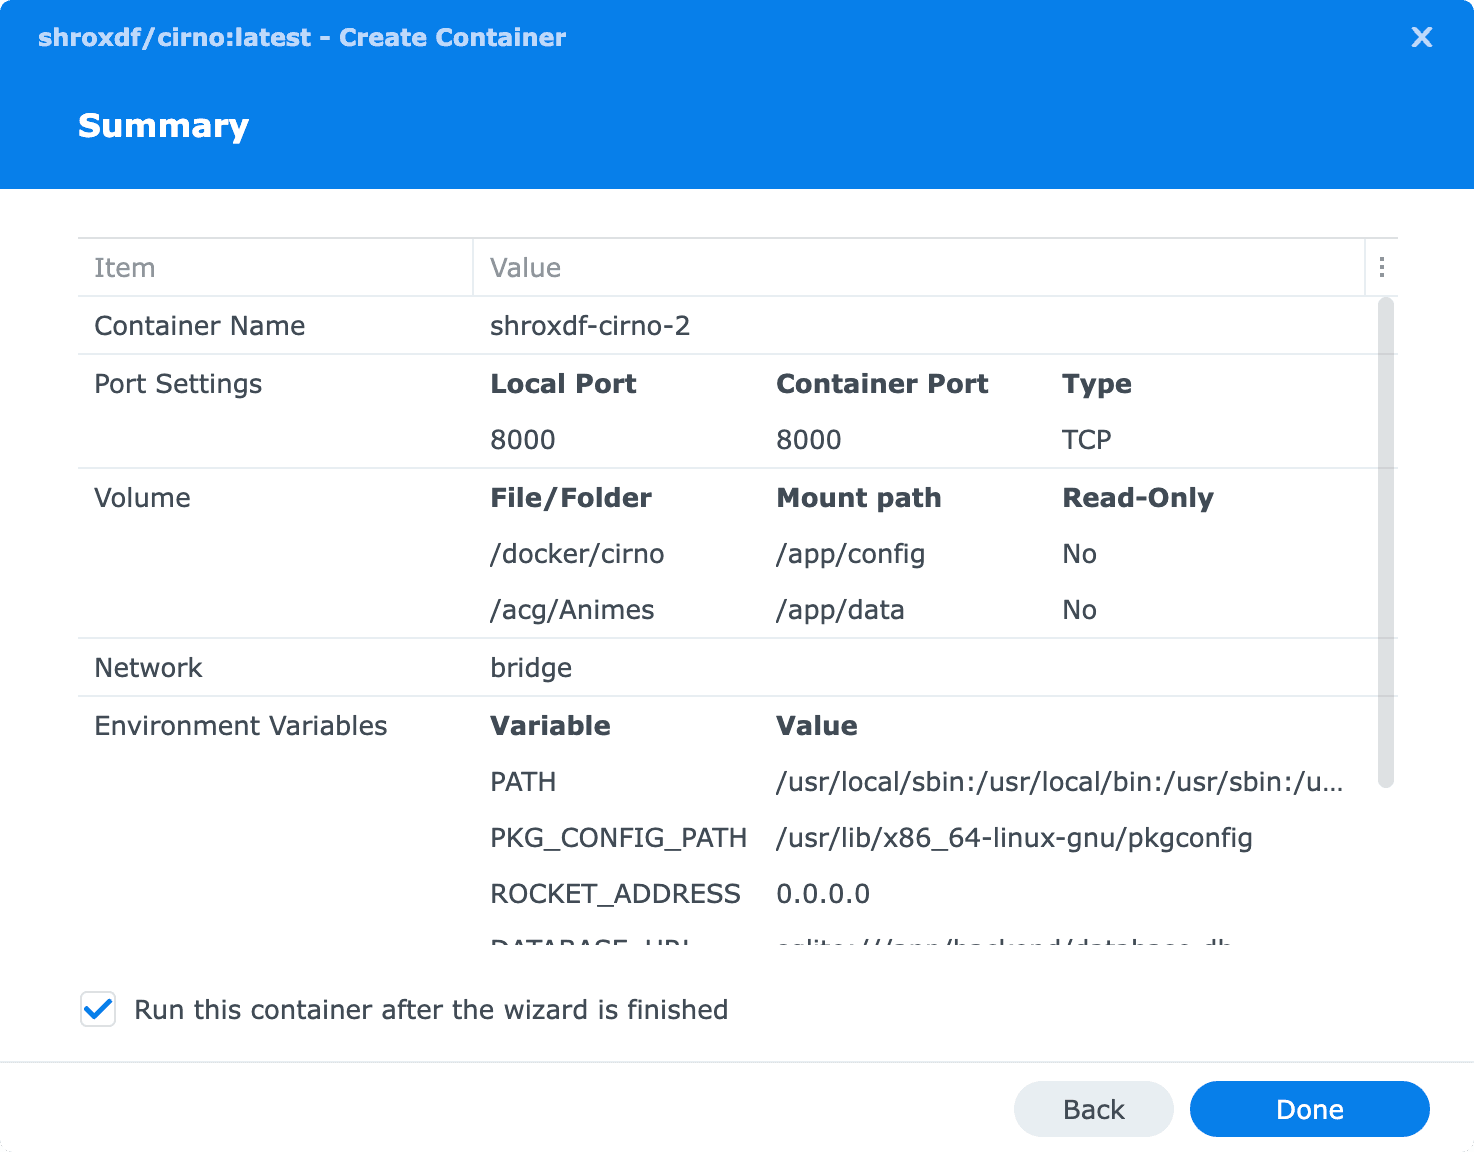
Task: Click the mount path /app/config
Action: [851, 553]
